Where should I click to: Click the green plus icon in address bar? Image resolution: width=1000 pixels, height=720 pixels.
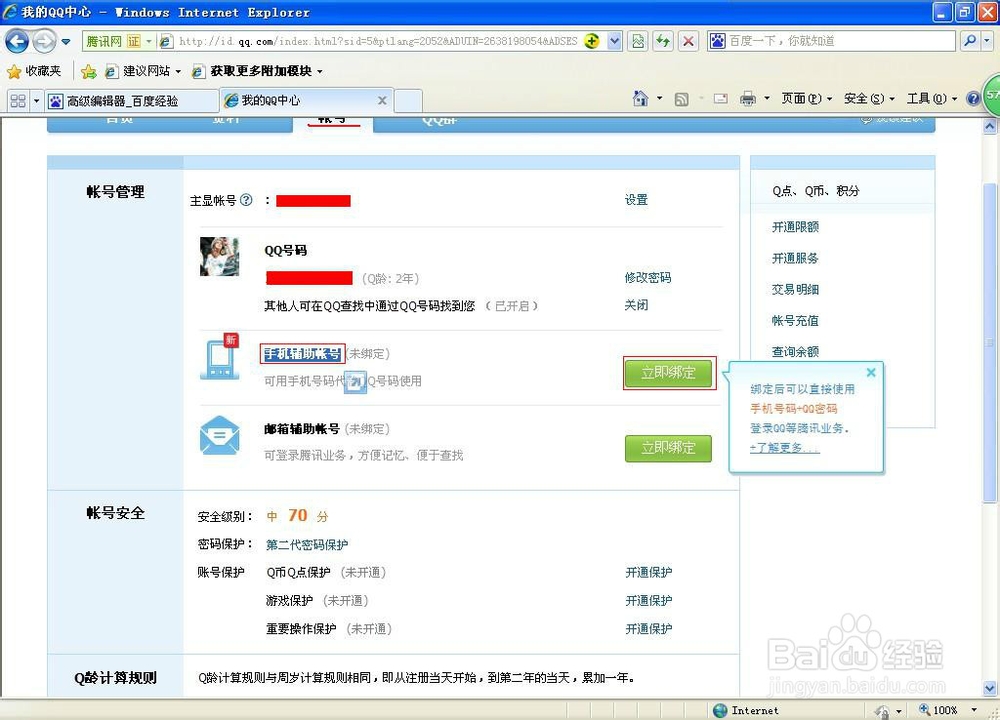592,41
